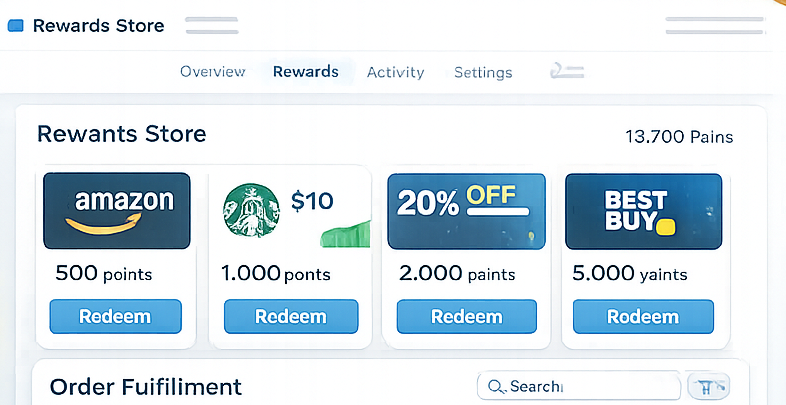Click the Best Buy logo card
786x405 pixels.
tap(643, 210)
